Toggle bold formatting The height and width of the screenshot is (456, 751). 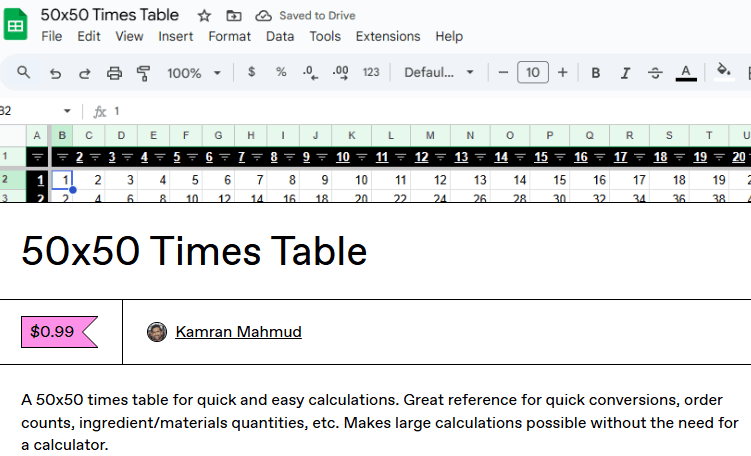(596, 73)
